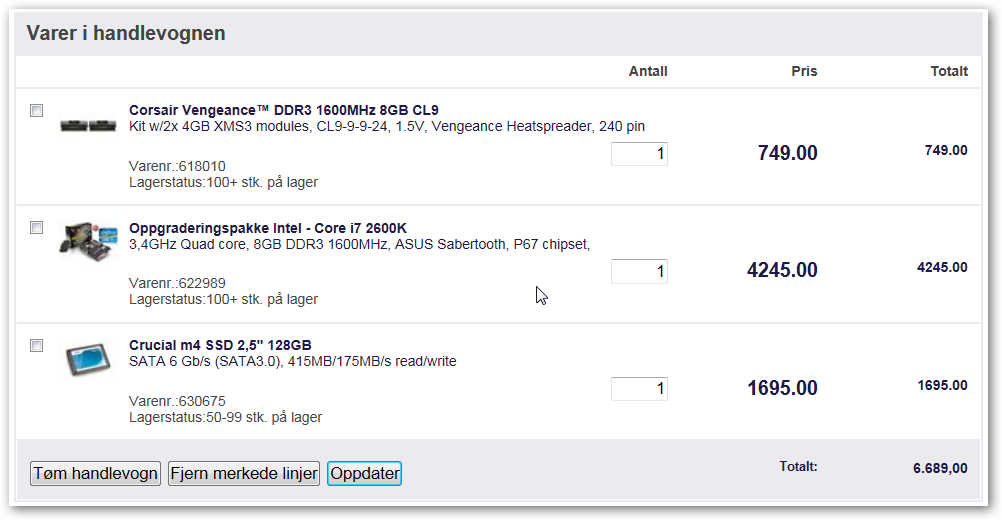1002x520 pixels.
Task: Open the Corsair Vengeance DDR3 1600MHz 8GB title
Action: (x=284, y=110)
